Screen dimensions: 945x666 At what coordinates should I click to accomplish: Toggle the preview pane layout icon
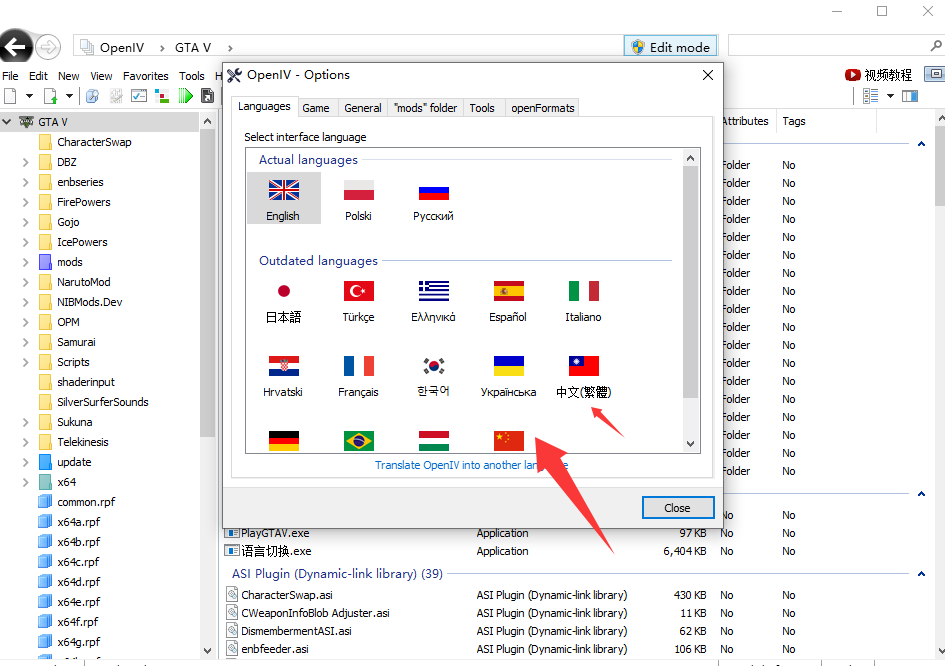pos(910,96)
